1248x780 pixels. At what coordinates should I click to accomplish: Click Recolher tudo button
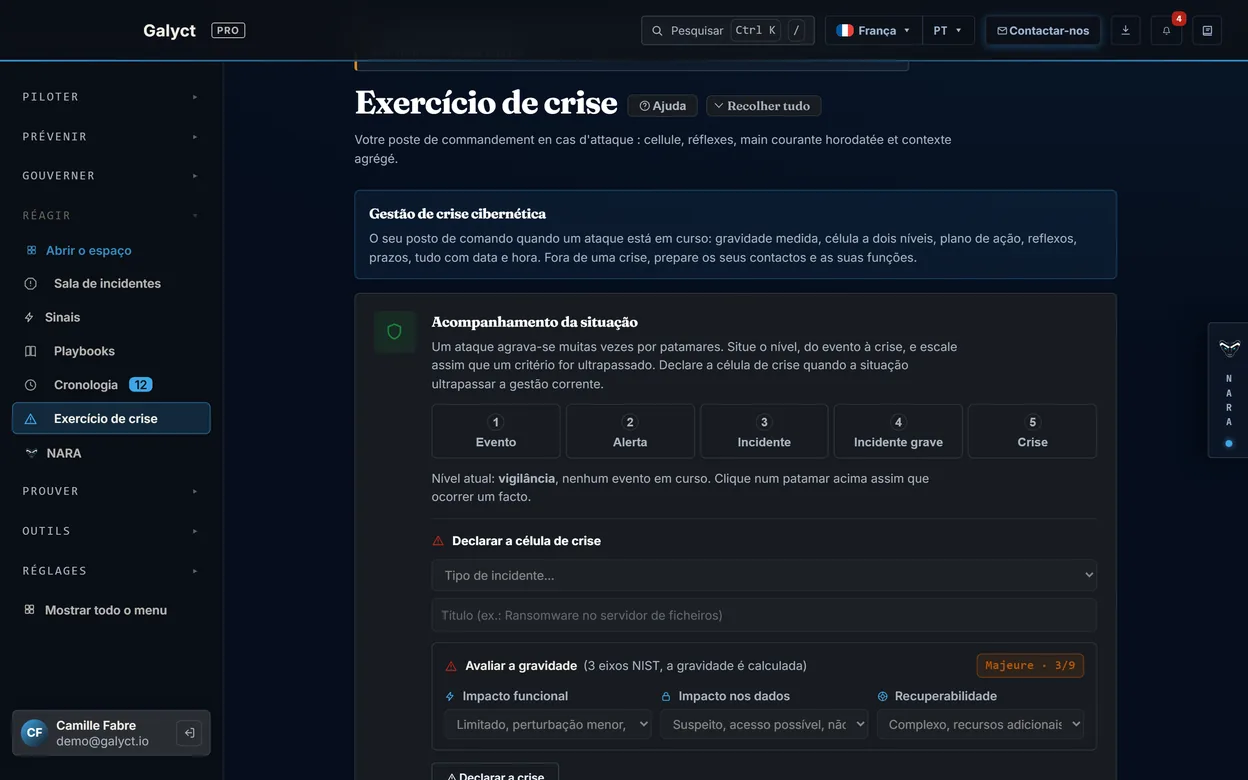point(763,106)
